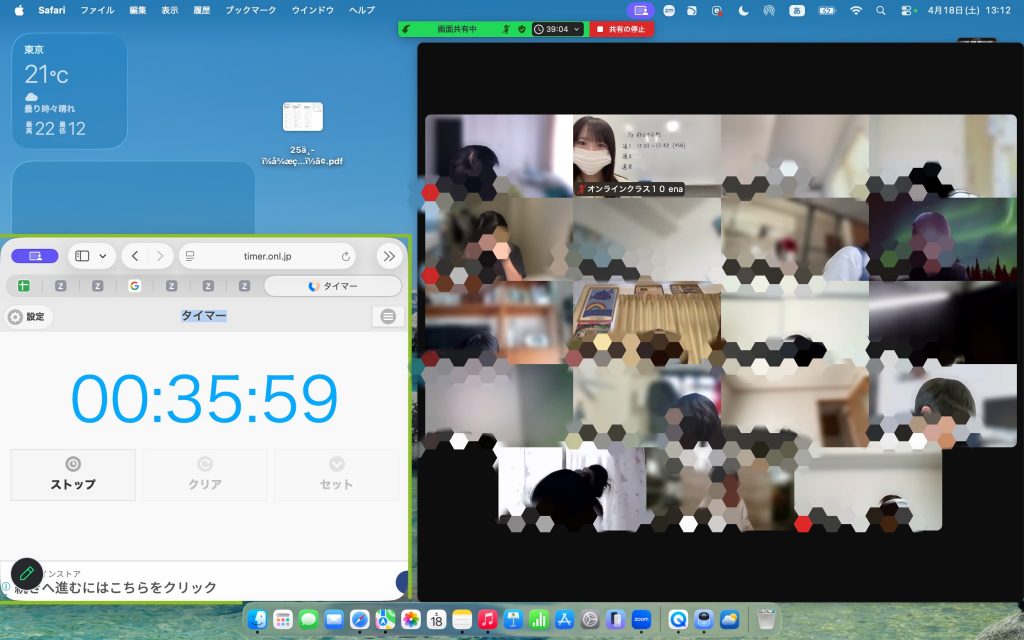Open the dropdown chevron beside the sidebar button

(104, 256)
